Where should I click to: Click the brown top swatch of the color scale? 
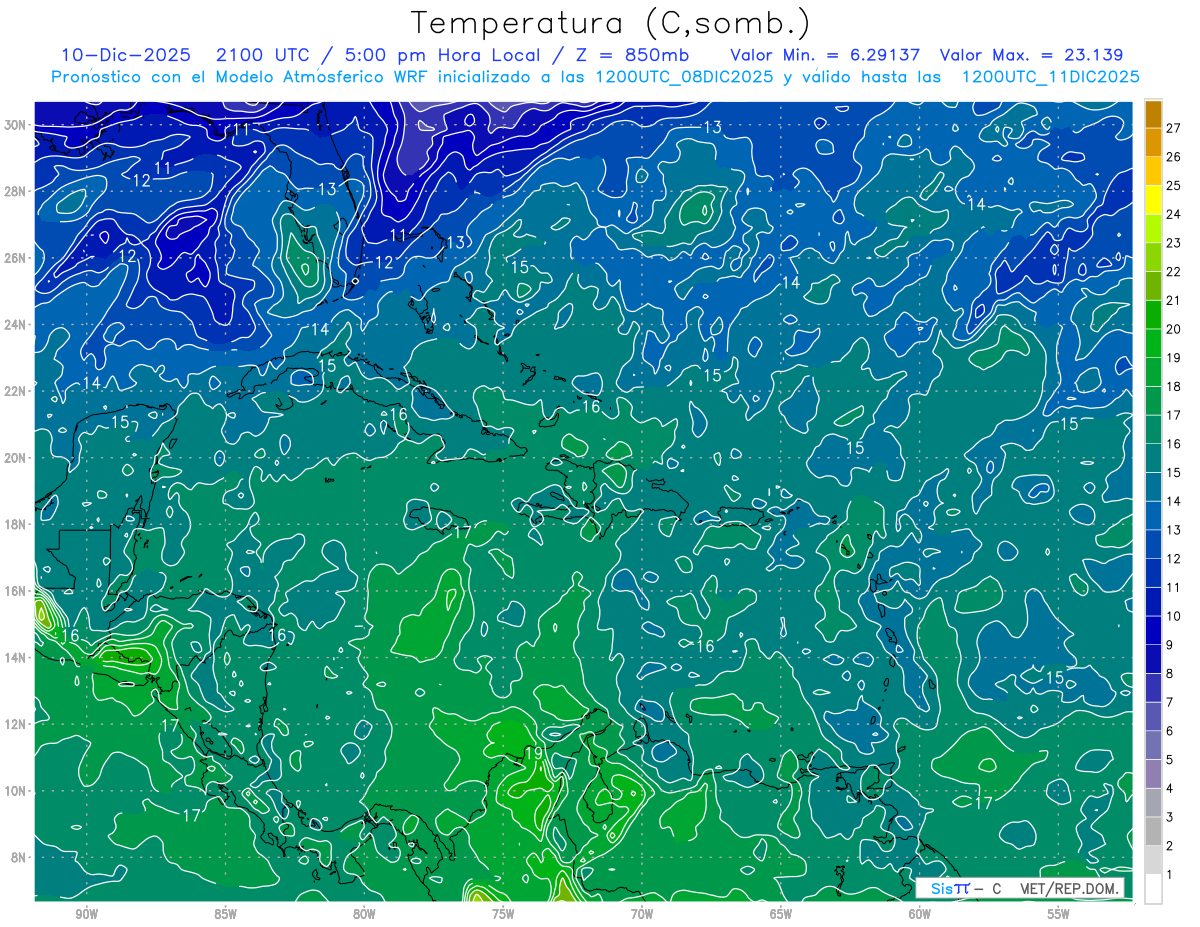(1153, 114)
